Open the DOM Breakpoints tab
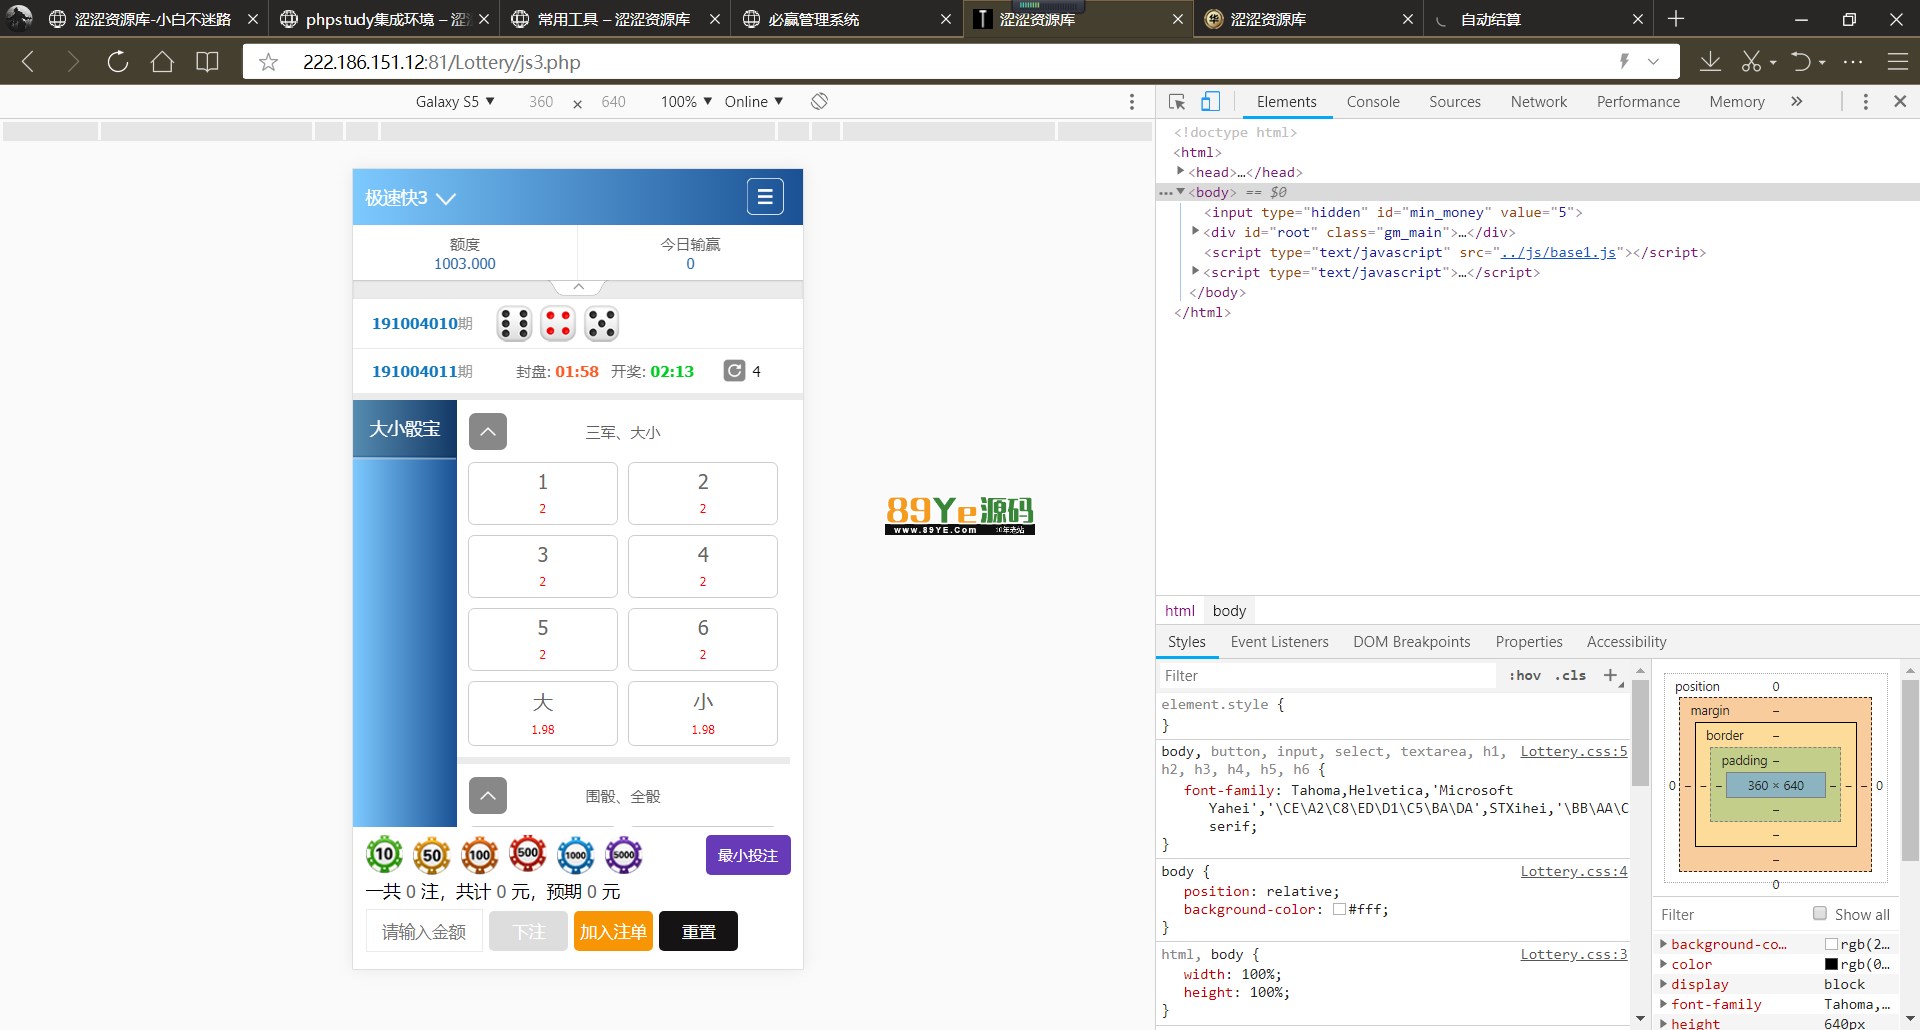The height and width of the screenshot is (1030, 1920). pyautogui.click(x=1411, y=642)
